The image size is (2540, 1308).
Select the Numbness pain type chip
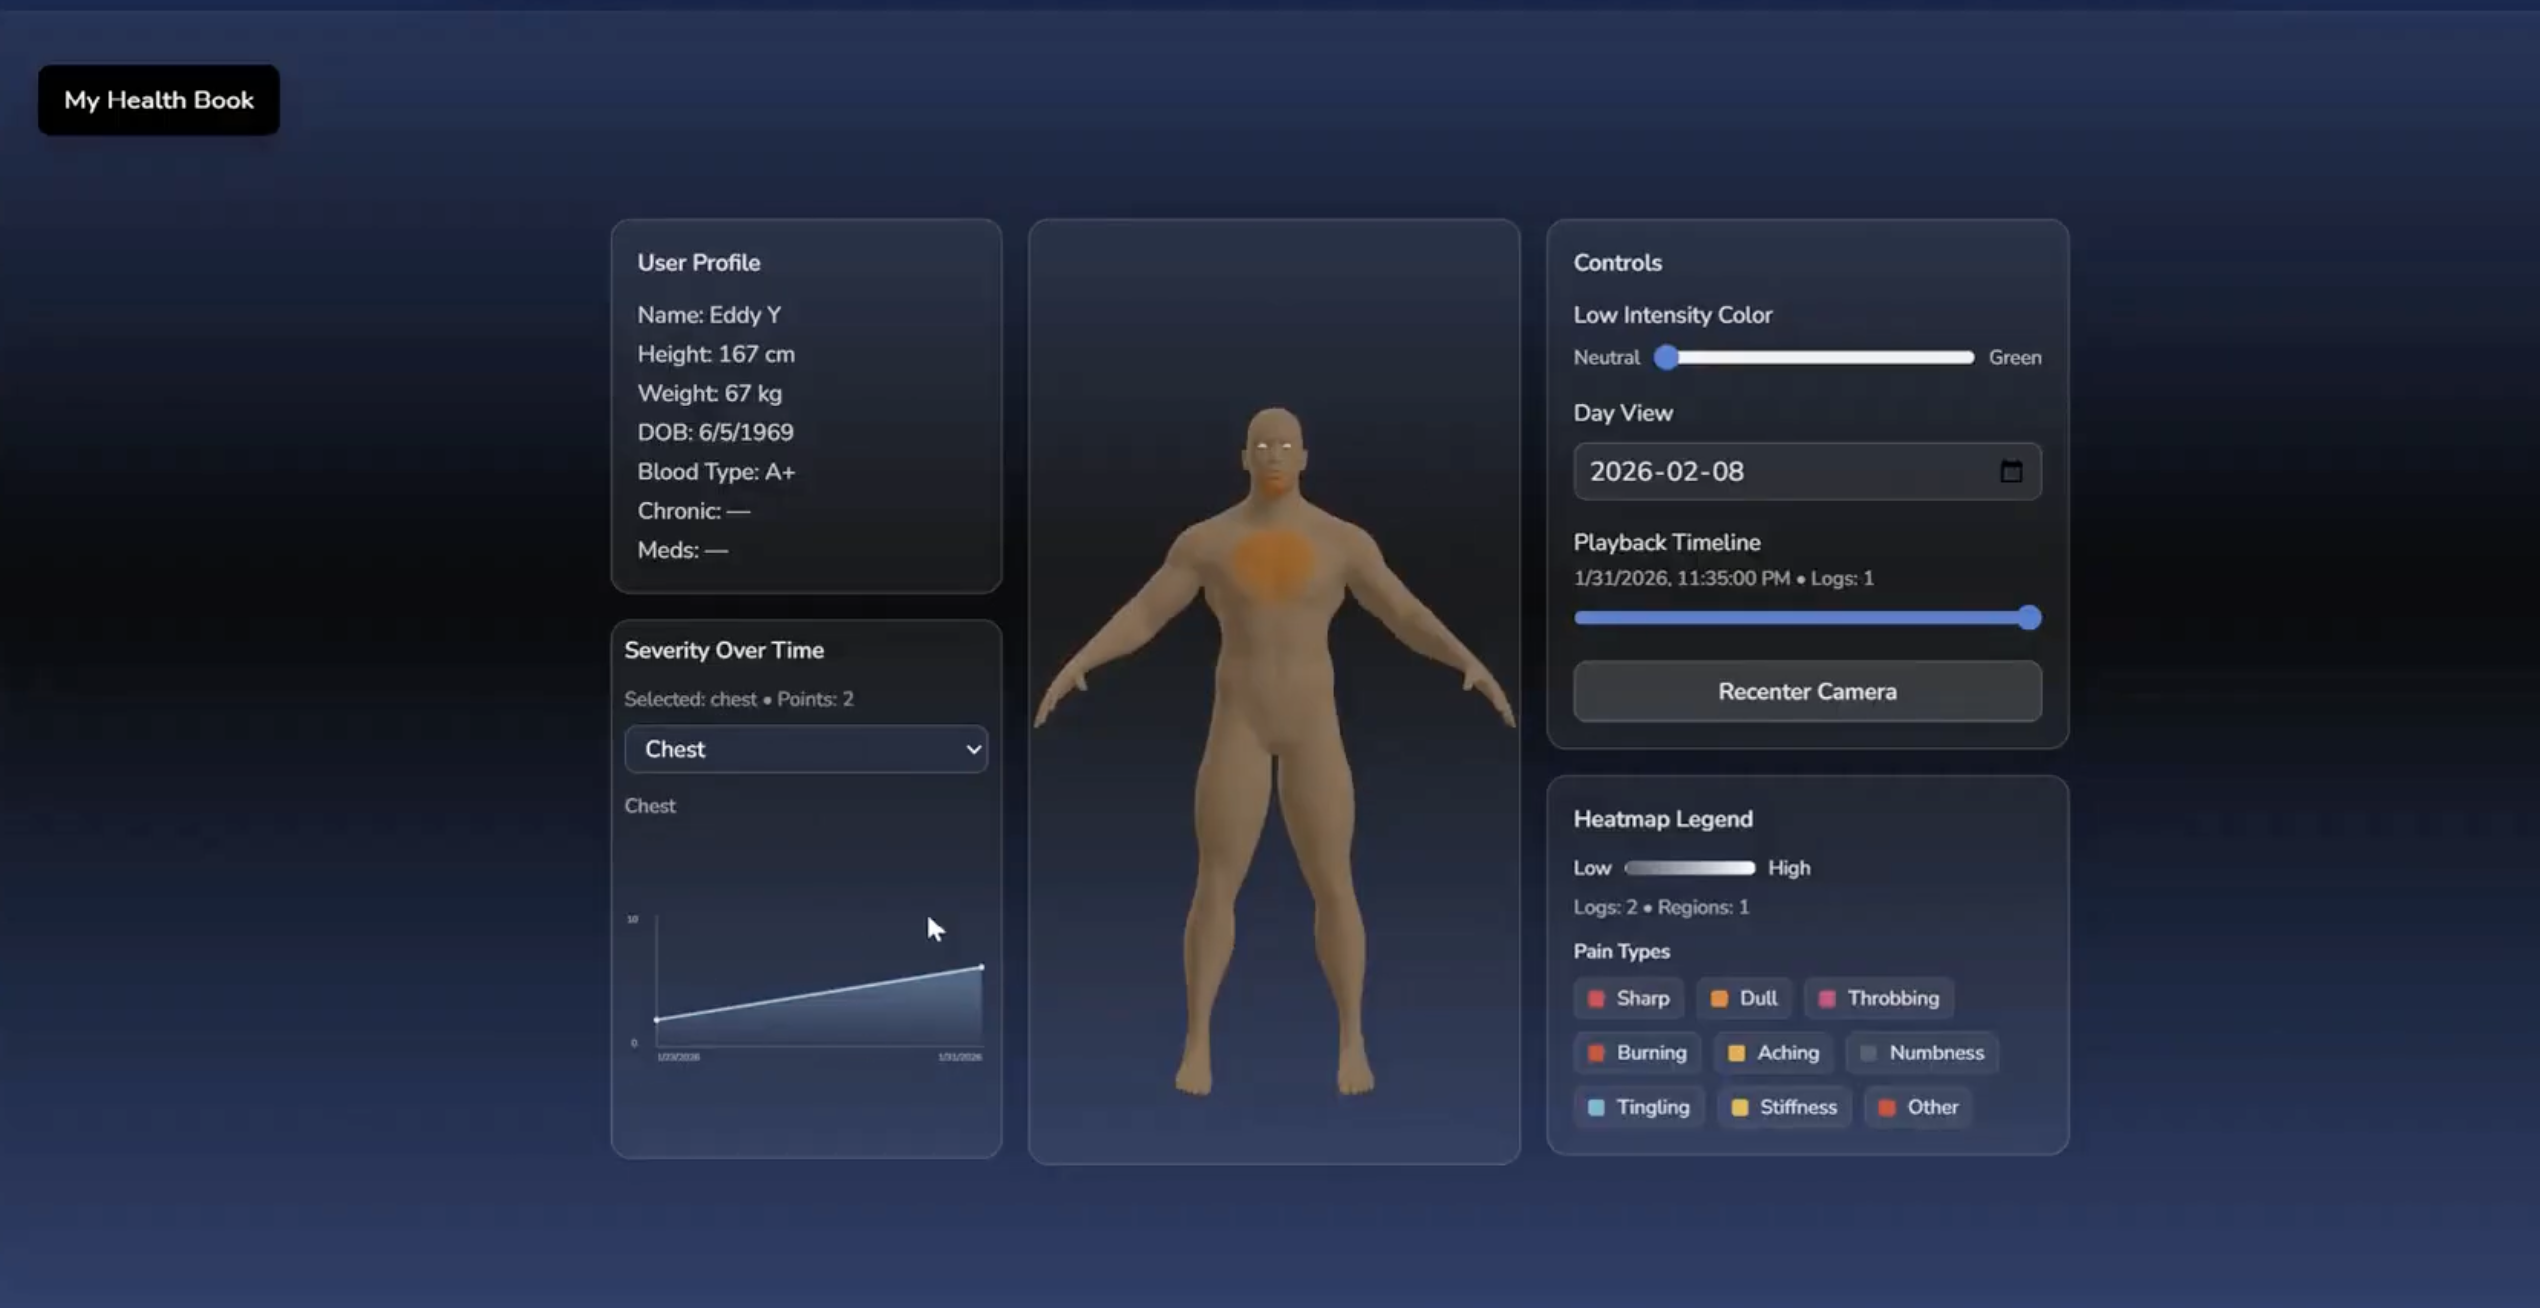1922,1052
